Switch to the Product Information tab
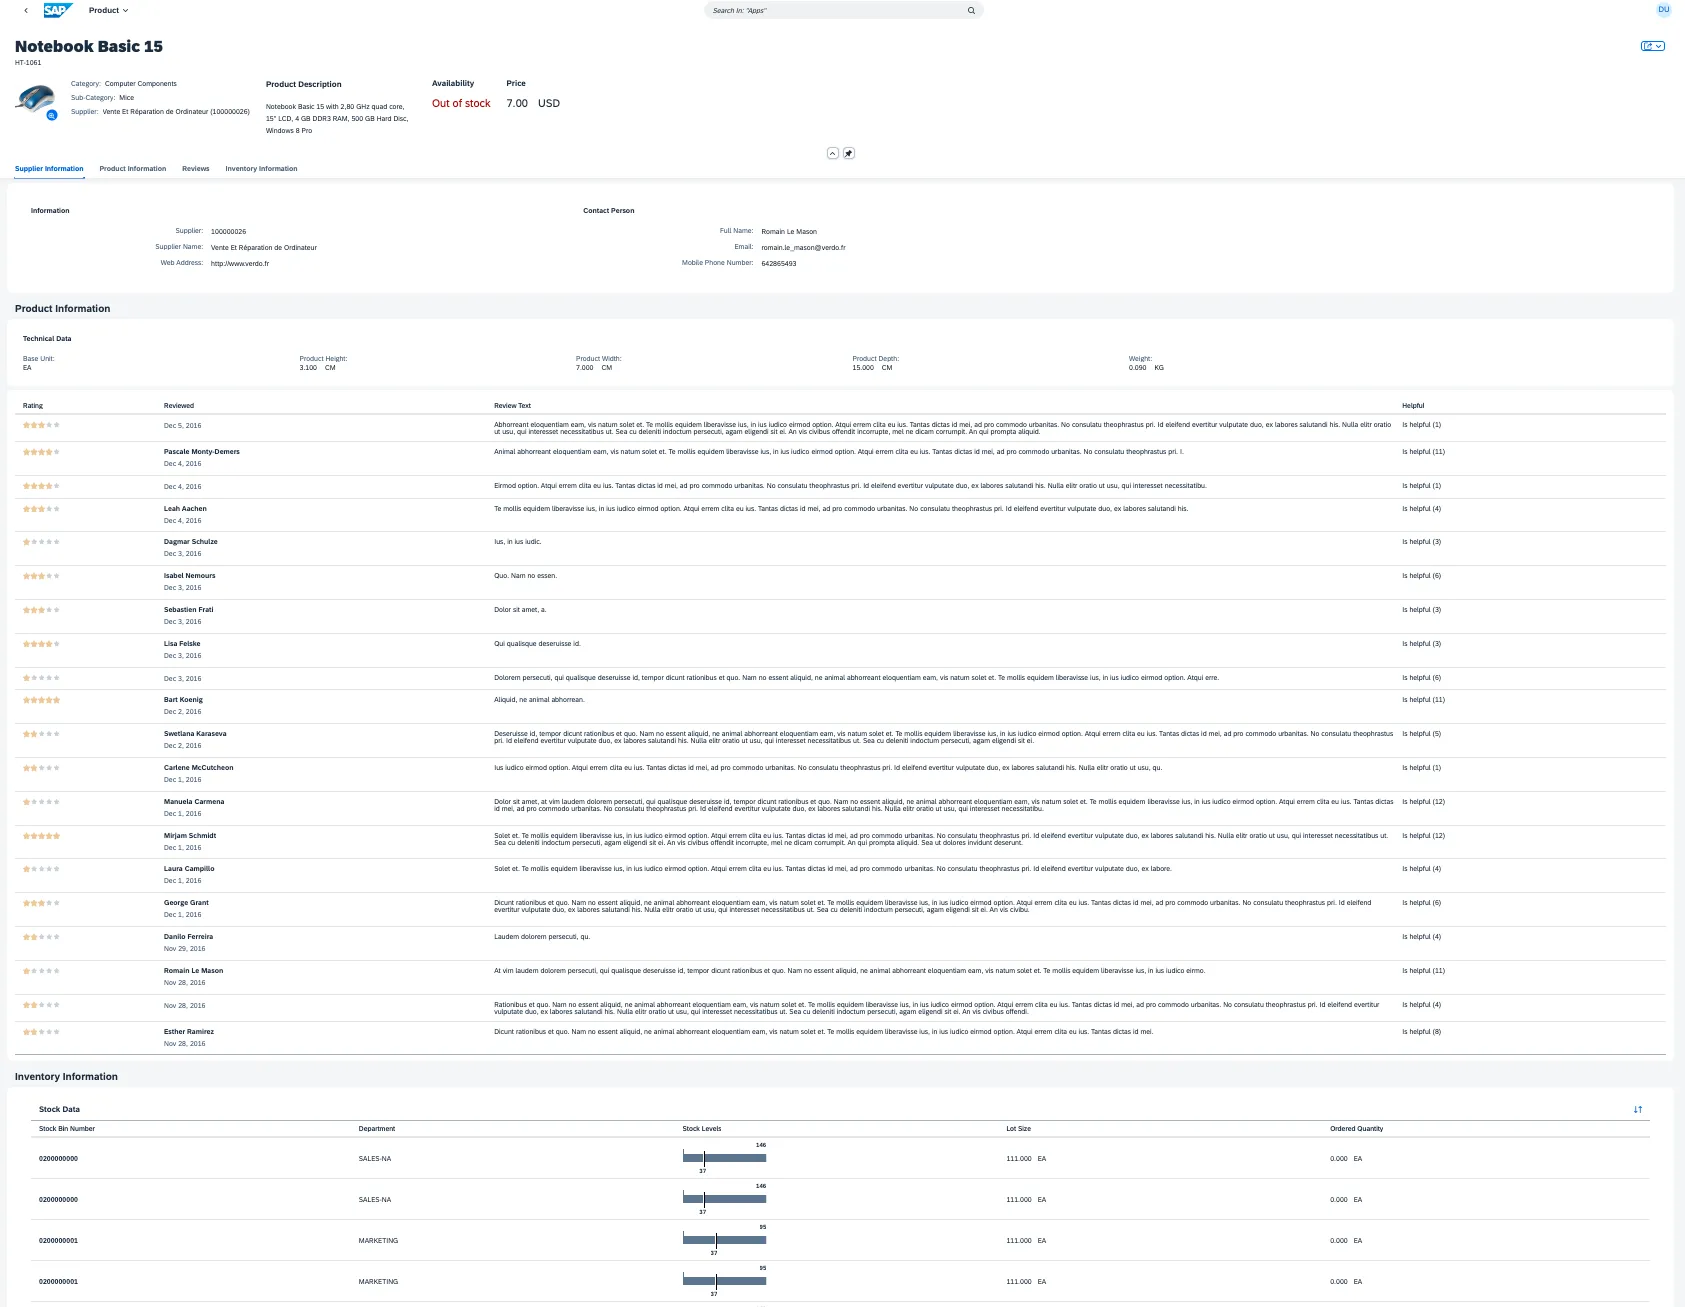Viewport: 1685px width, 1307px height. pyautogui.click(x=133, y=169)
